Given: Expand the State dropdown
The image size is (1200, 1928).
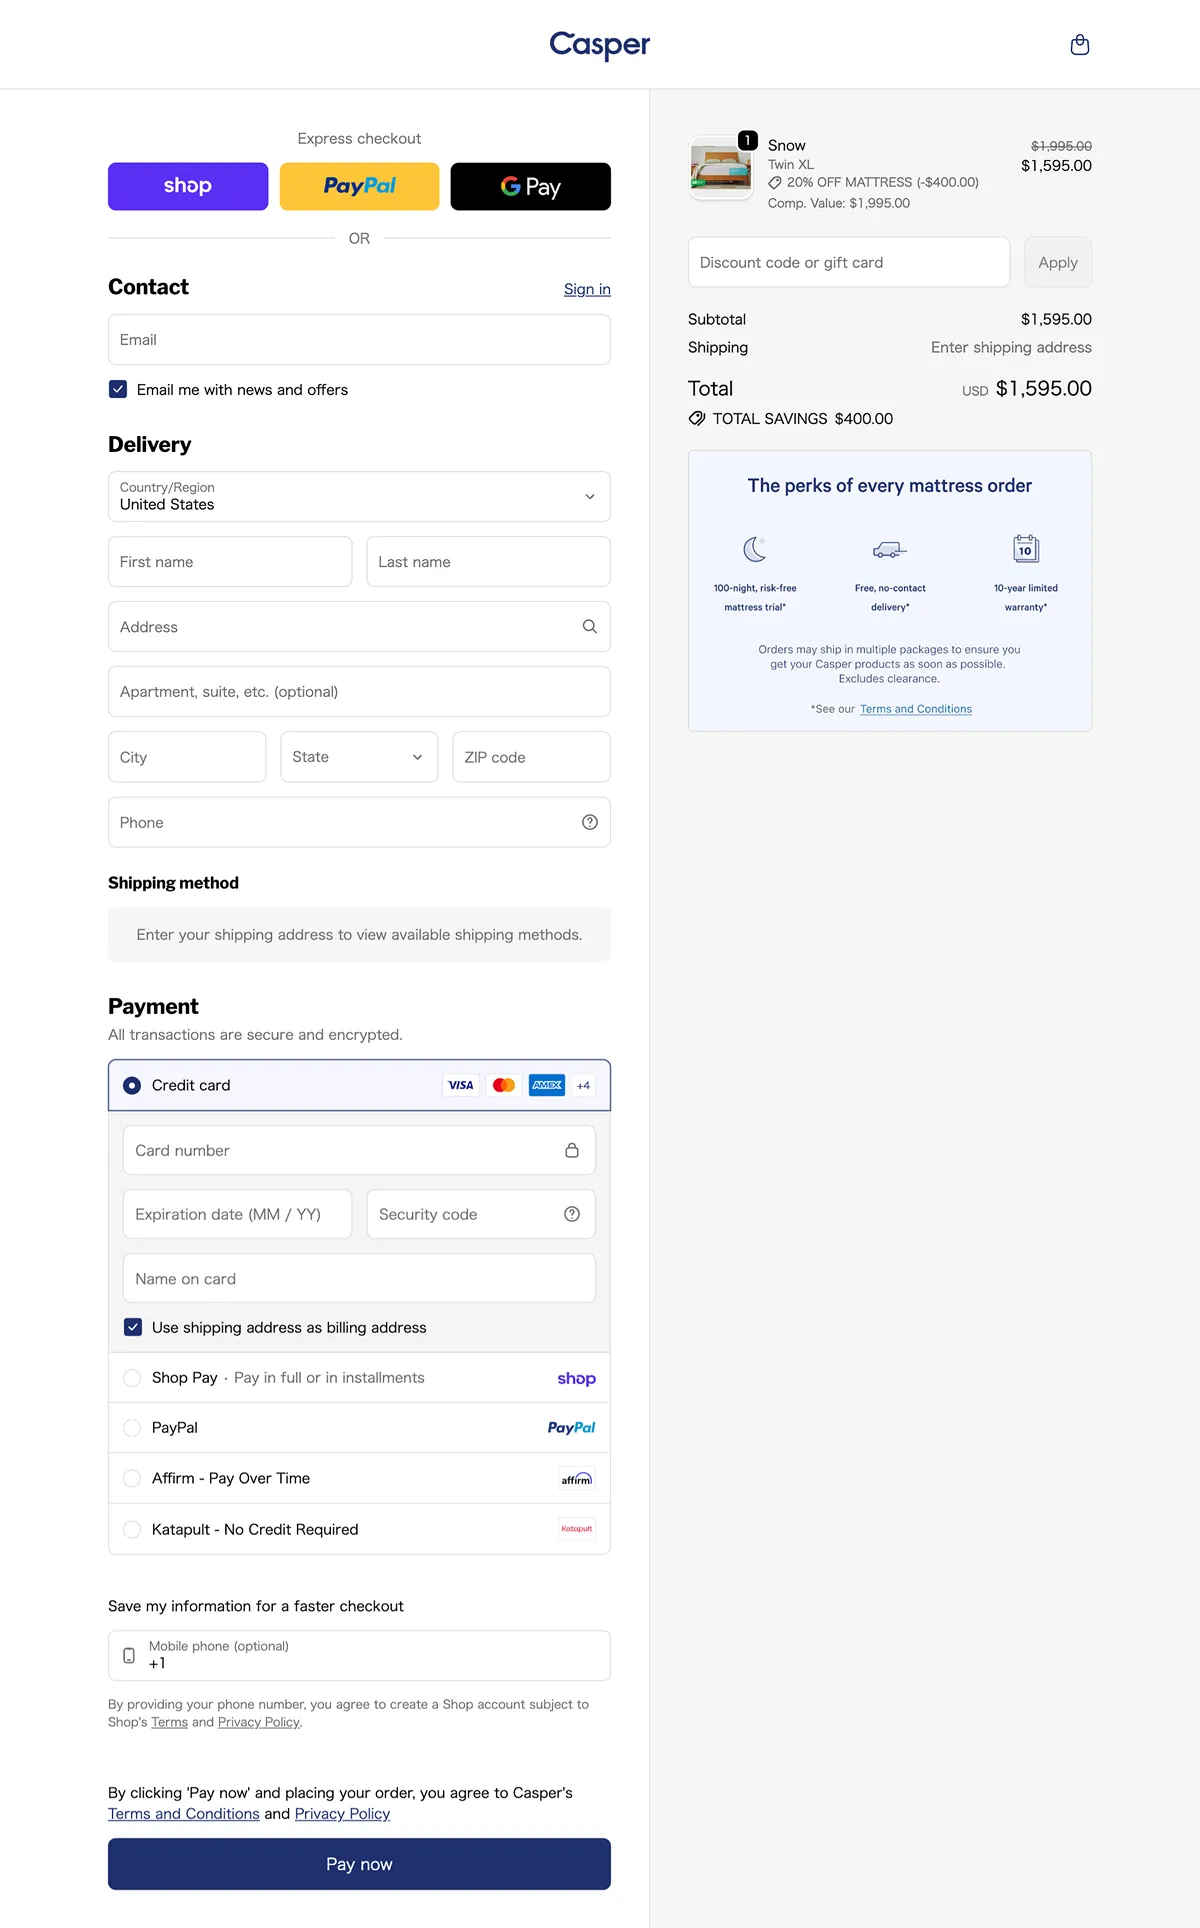Looking at the screenshot, I should pos(359,757).
